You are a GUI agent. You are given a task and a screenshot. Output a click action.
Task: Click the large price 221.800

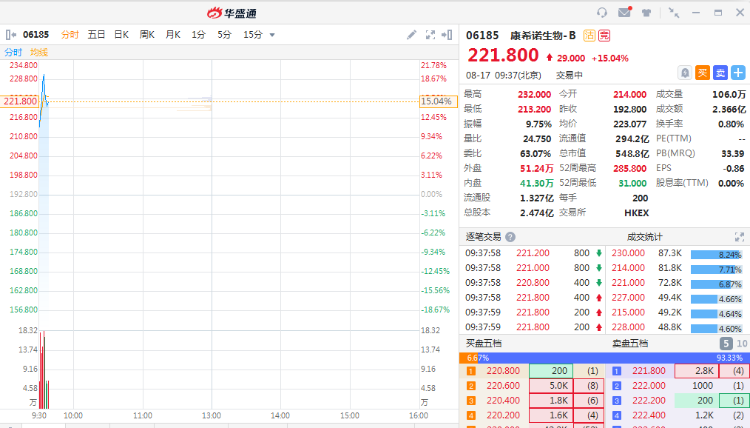point(503,55)
